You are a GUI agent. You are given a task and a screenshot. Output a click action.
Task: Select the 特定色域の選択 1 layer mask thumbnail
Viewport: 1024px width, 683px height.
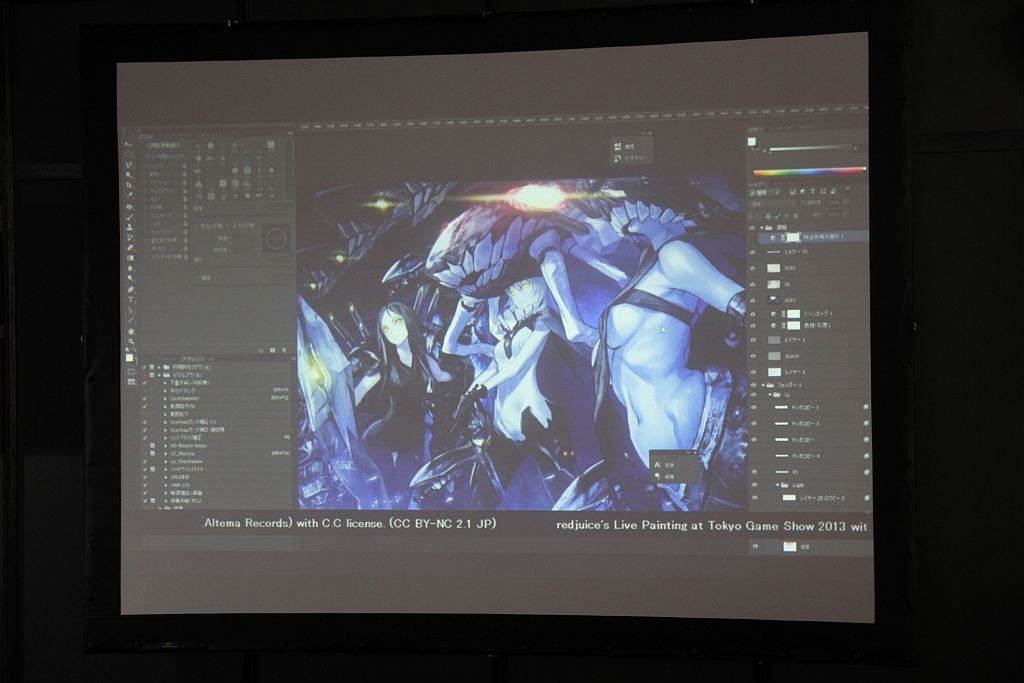coord(793,238)
